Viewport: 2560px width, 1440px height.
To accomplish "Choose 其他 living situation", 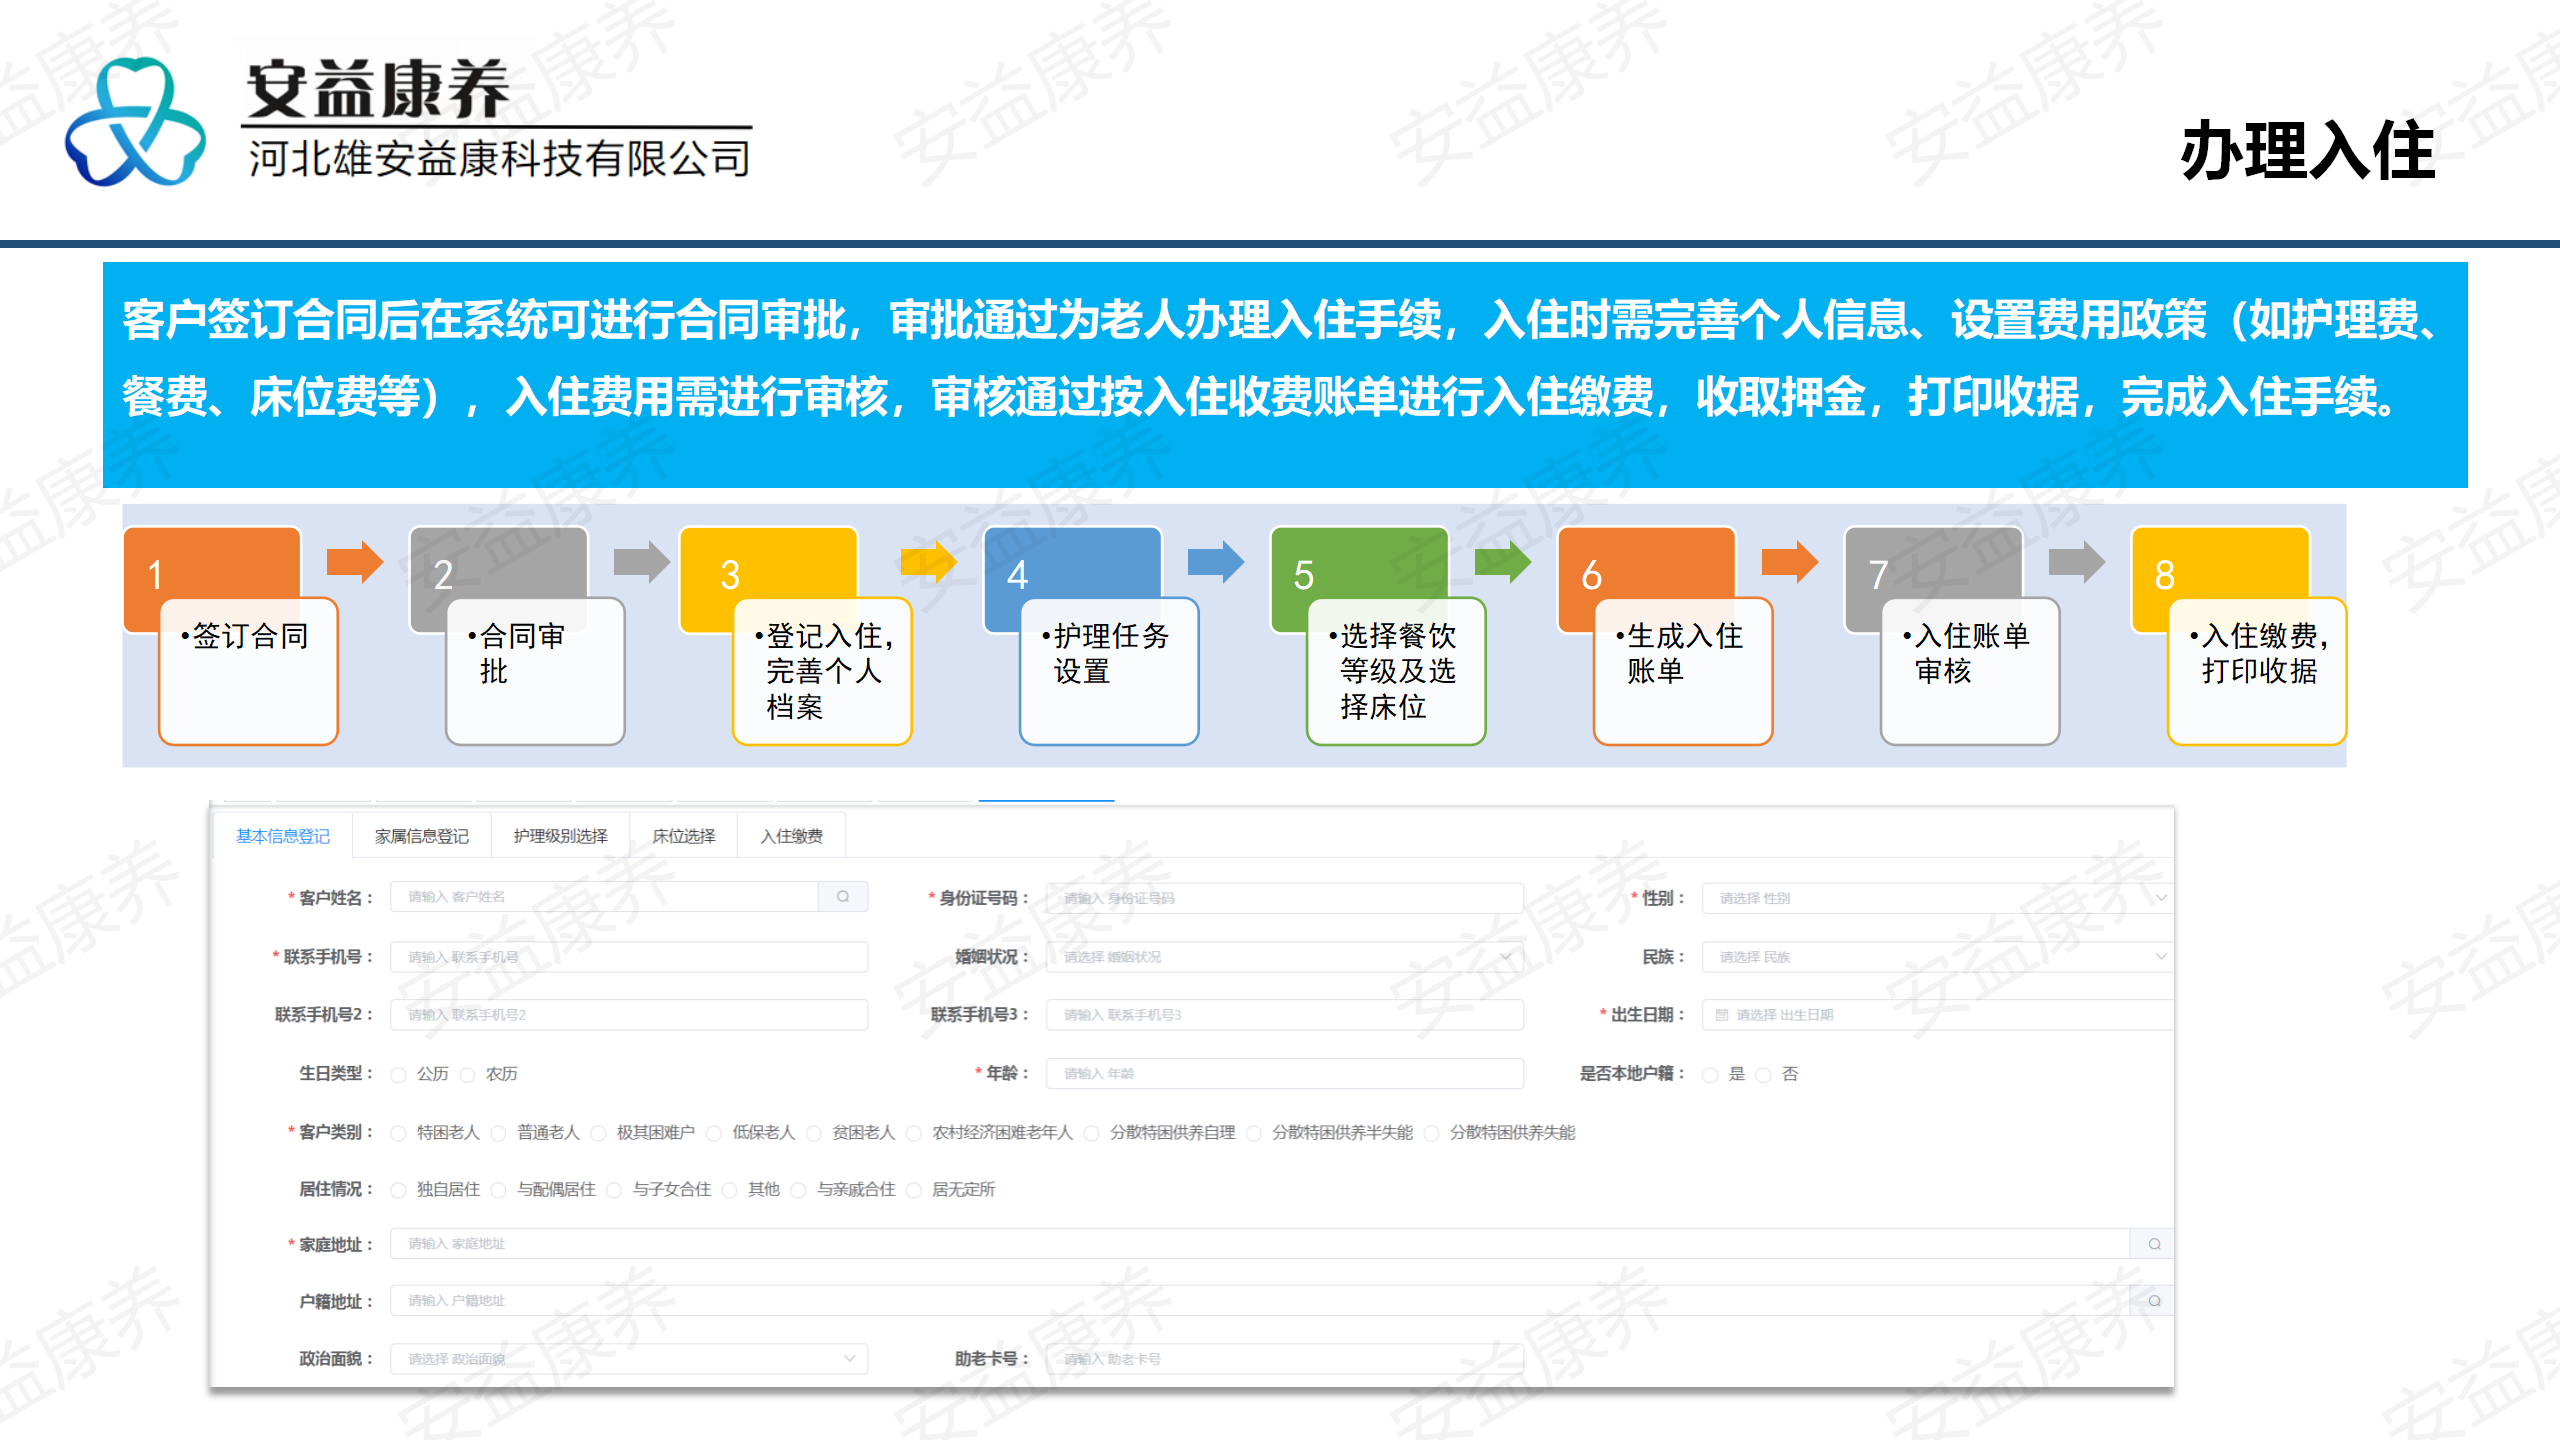I will (x=730, y=1190).
